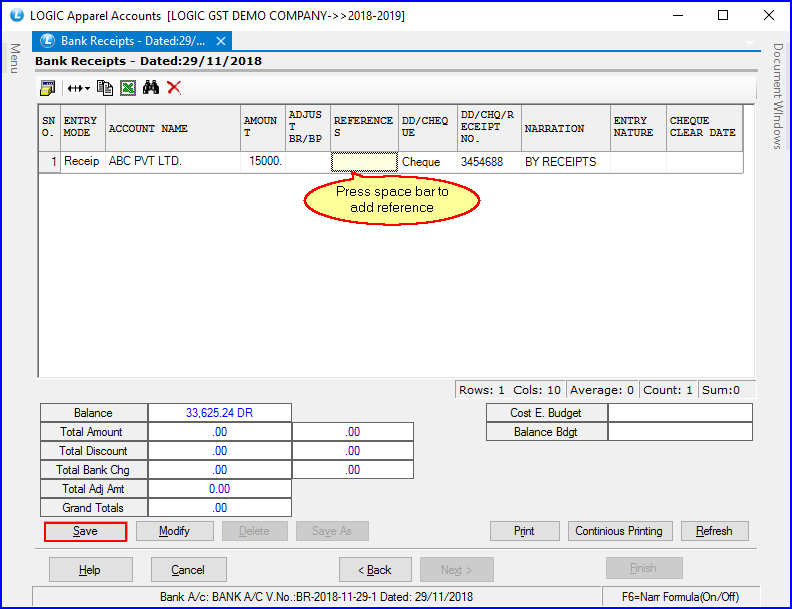Image resolution: width=792 pixels, height=609 pixels.
Task: Select the BY RECEIPTS narration cell
Action: (x=566, y=162)
